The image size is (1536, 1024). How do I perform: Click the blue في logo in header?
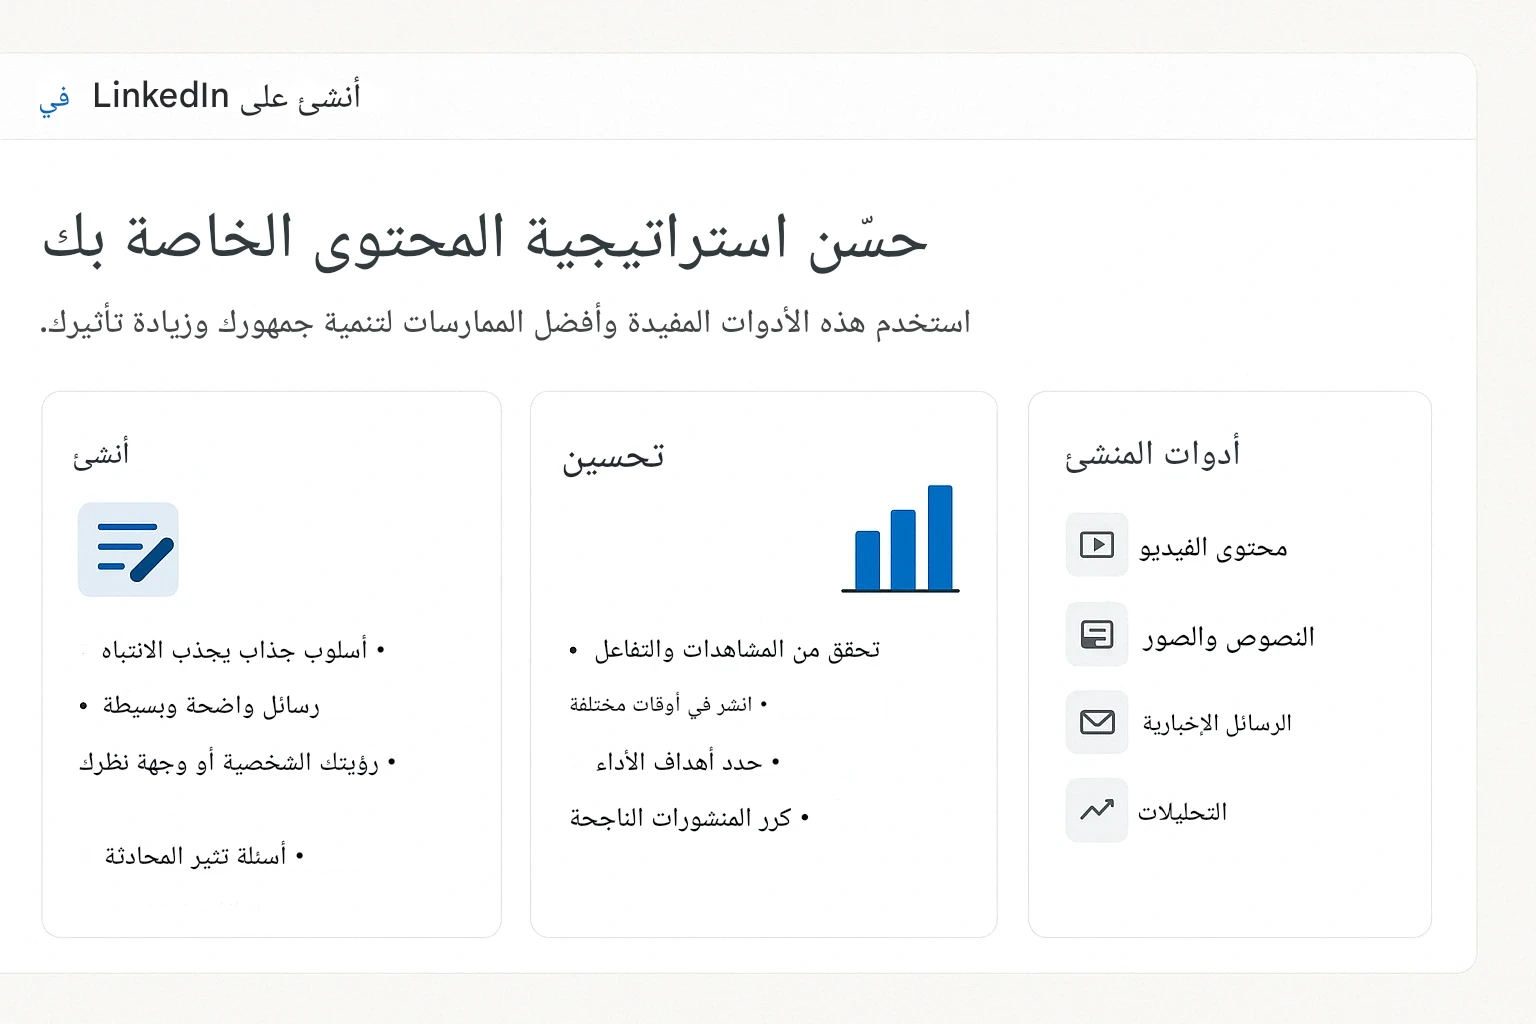tap(55, 100)
